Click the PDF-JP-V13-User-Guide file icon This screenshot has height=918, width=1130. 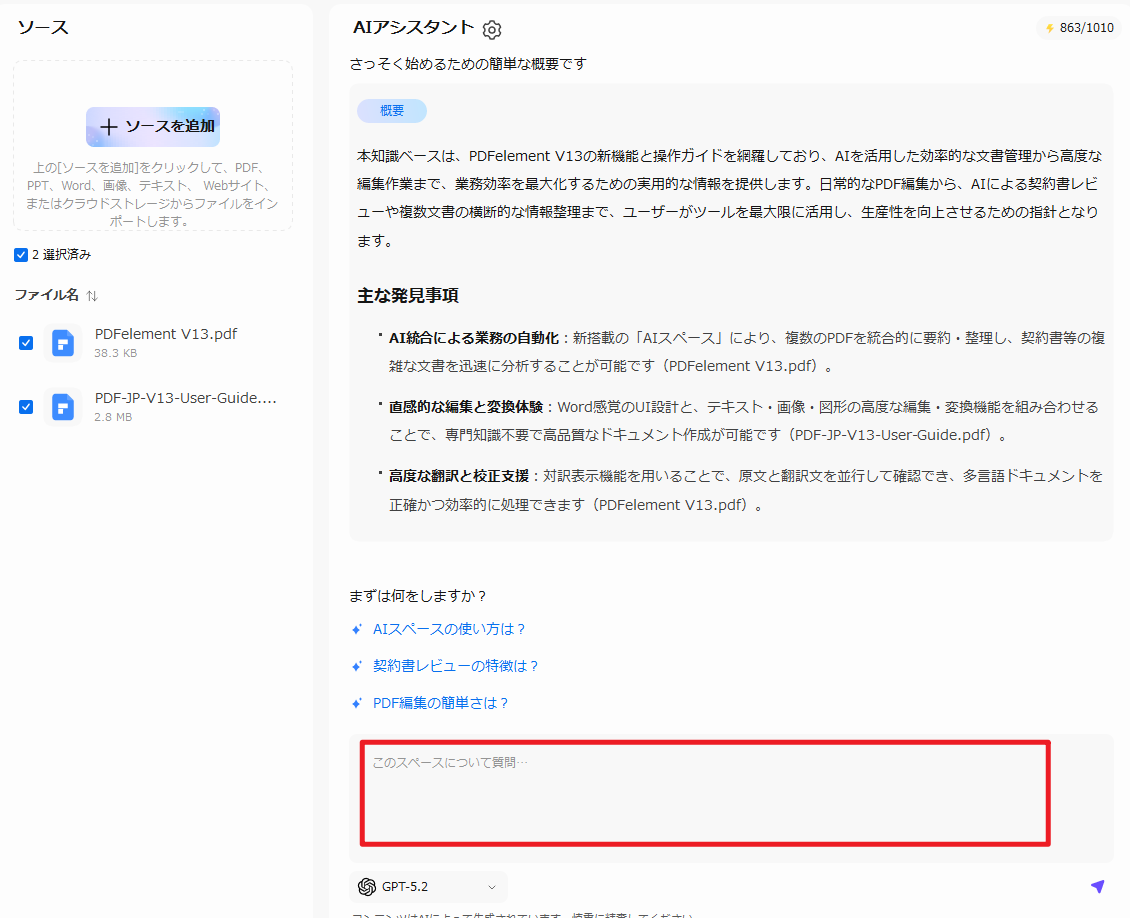[x=63, y=407]
